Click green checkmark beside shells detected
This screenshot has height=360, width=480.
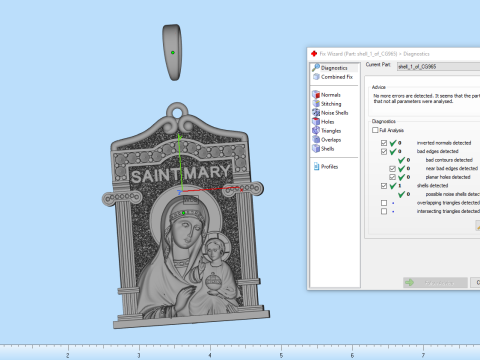pyautogui.click(x=393, y=186)
